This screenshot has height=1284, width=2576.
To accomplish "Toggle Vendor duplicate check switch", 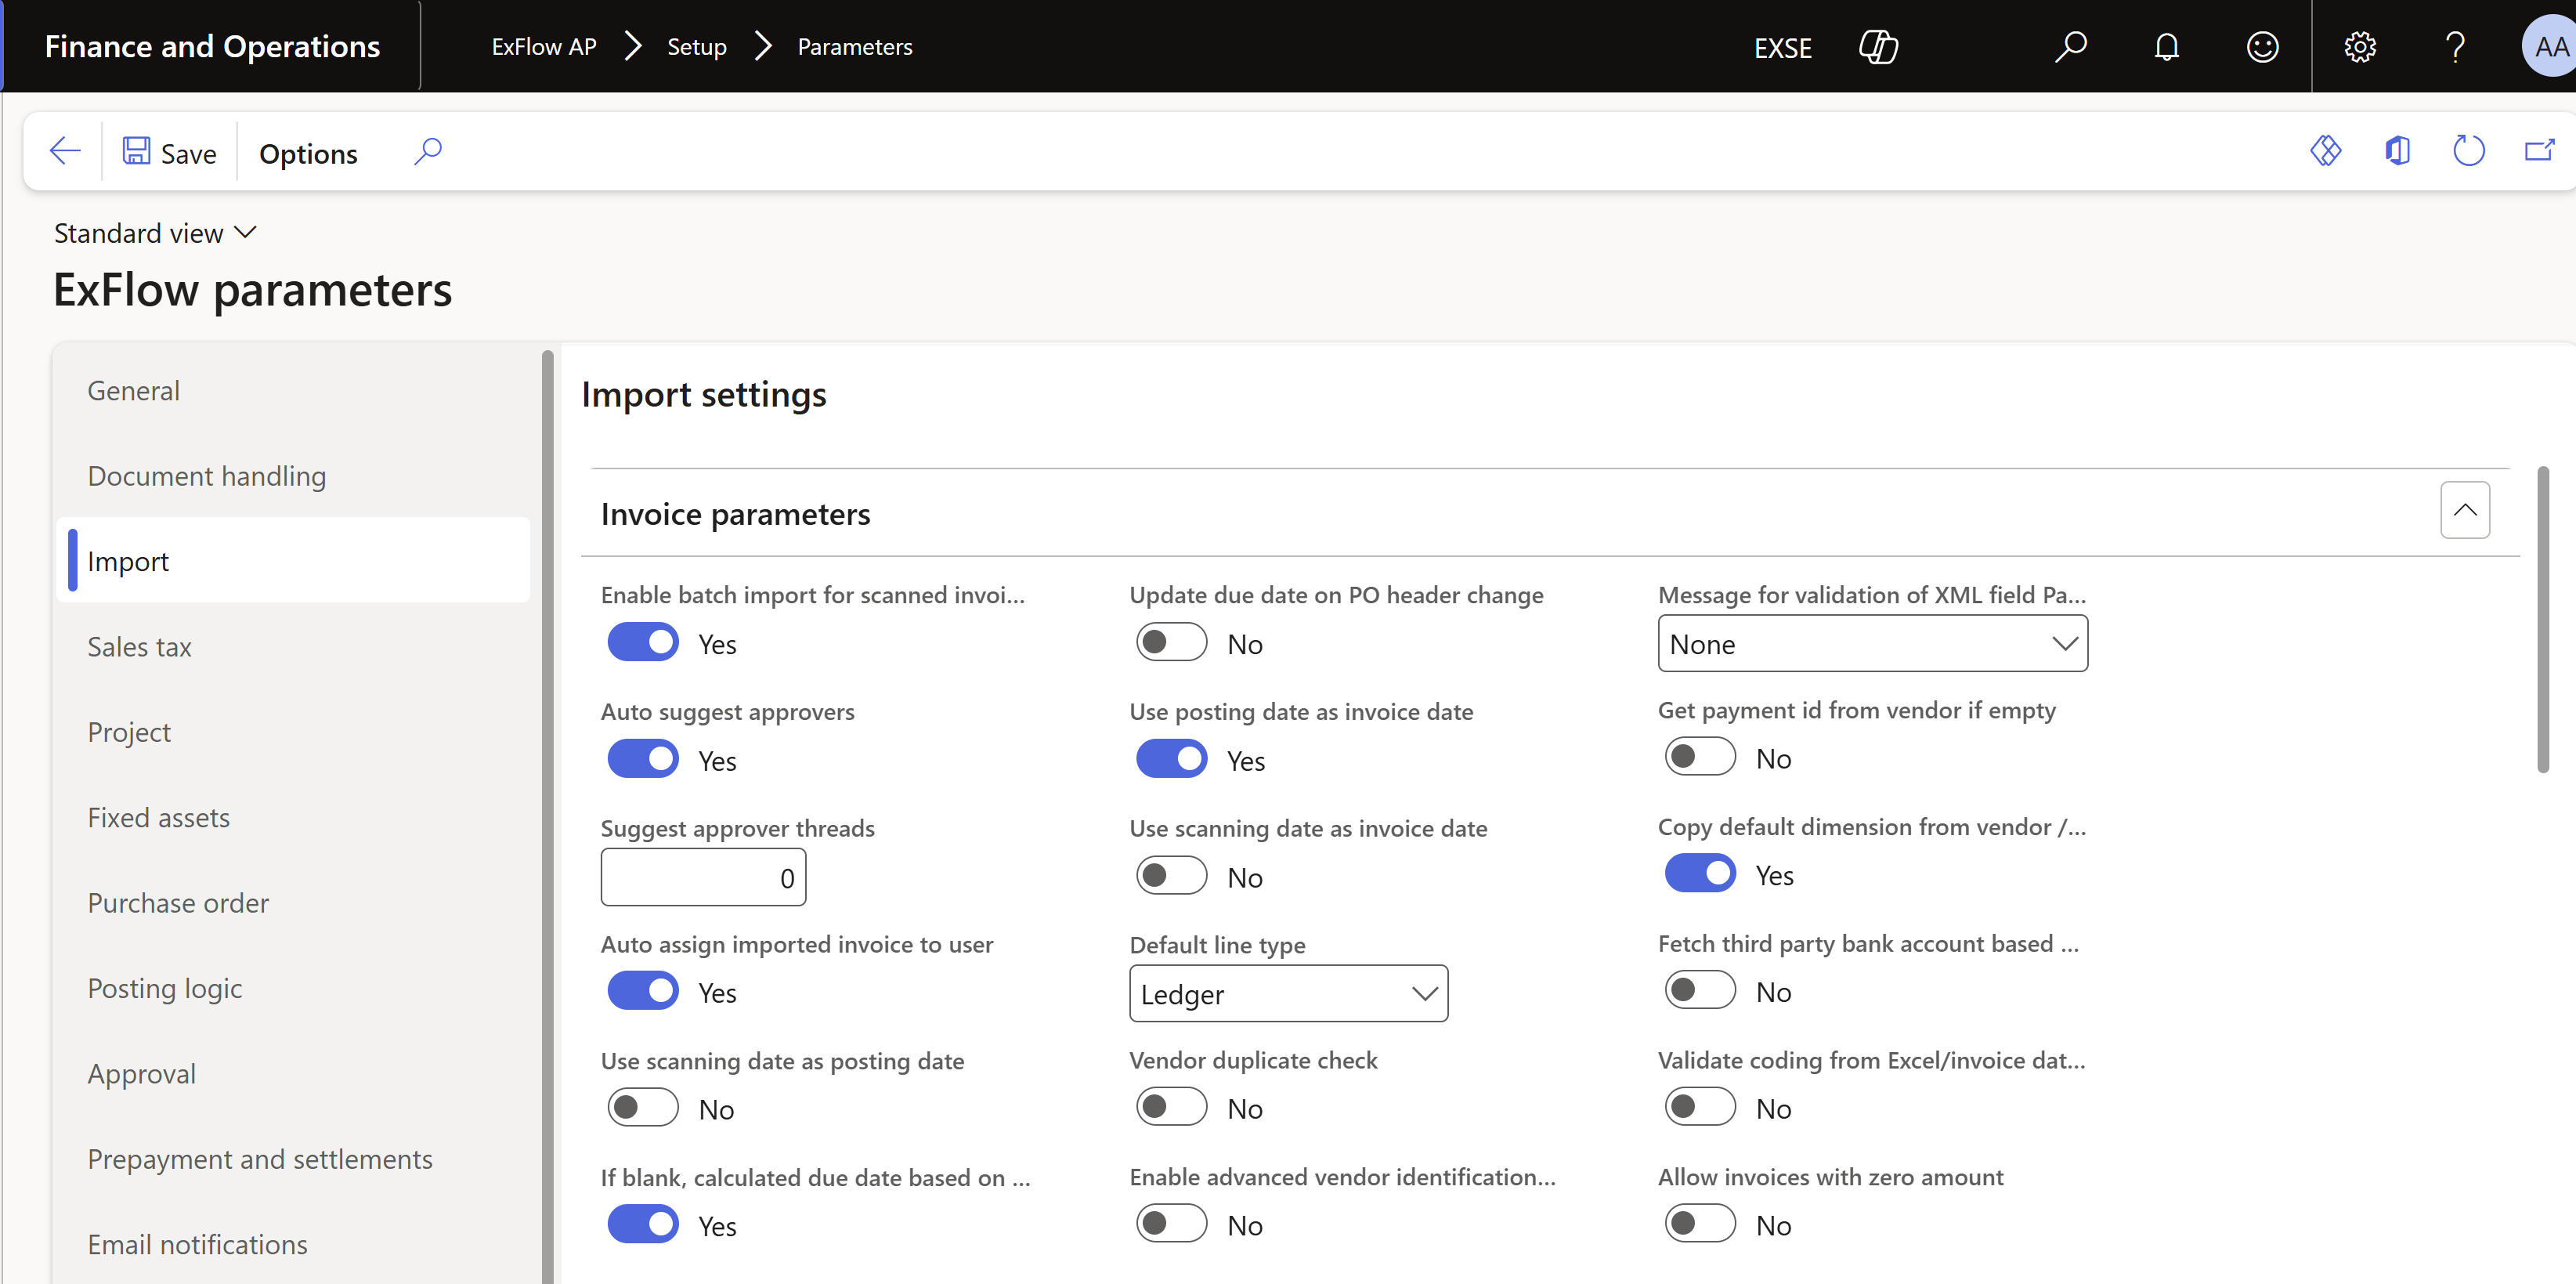I will [1172, 1107].
